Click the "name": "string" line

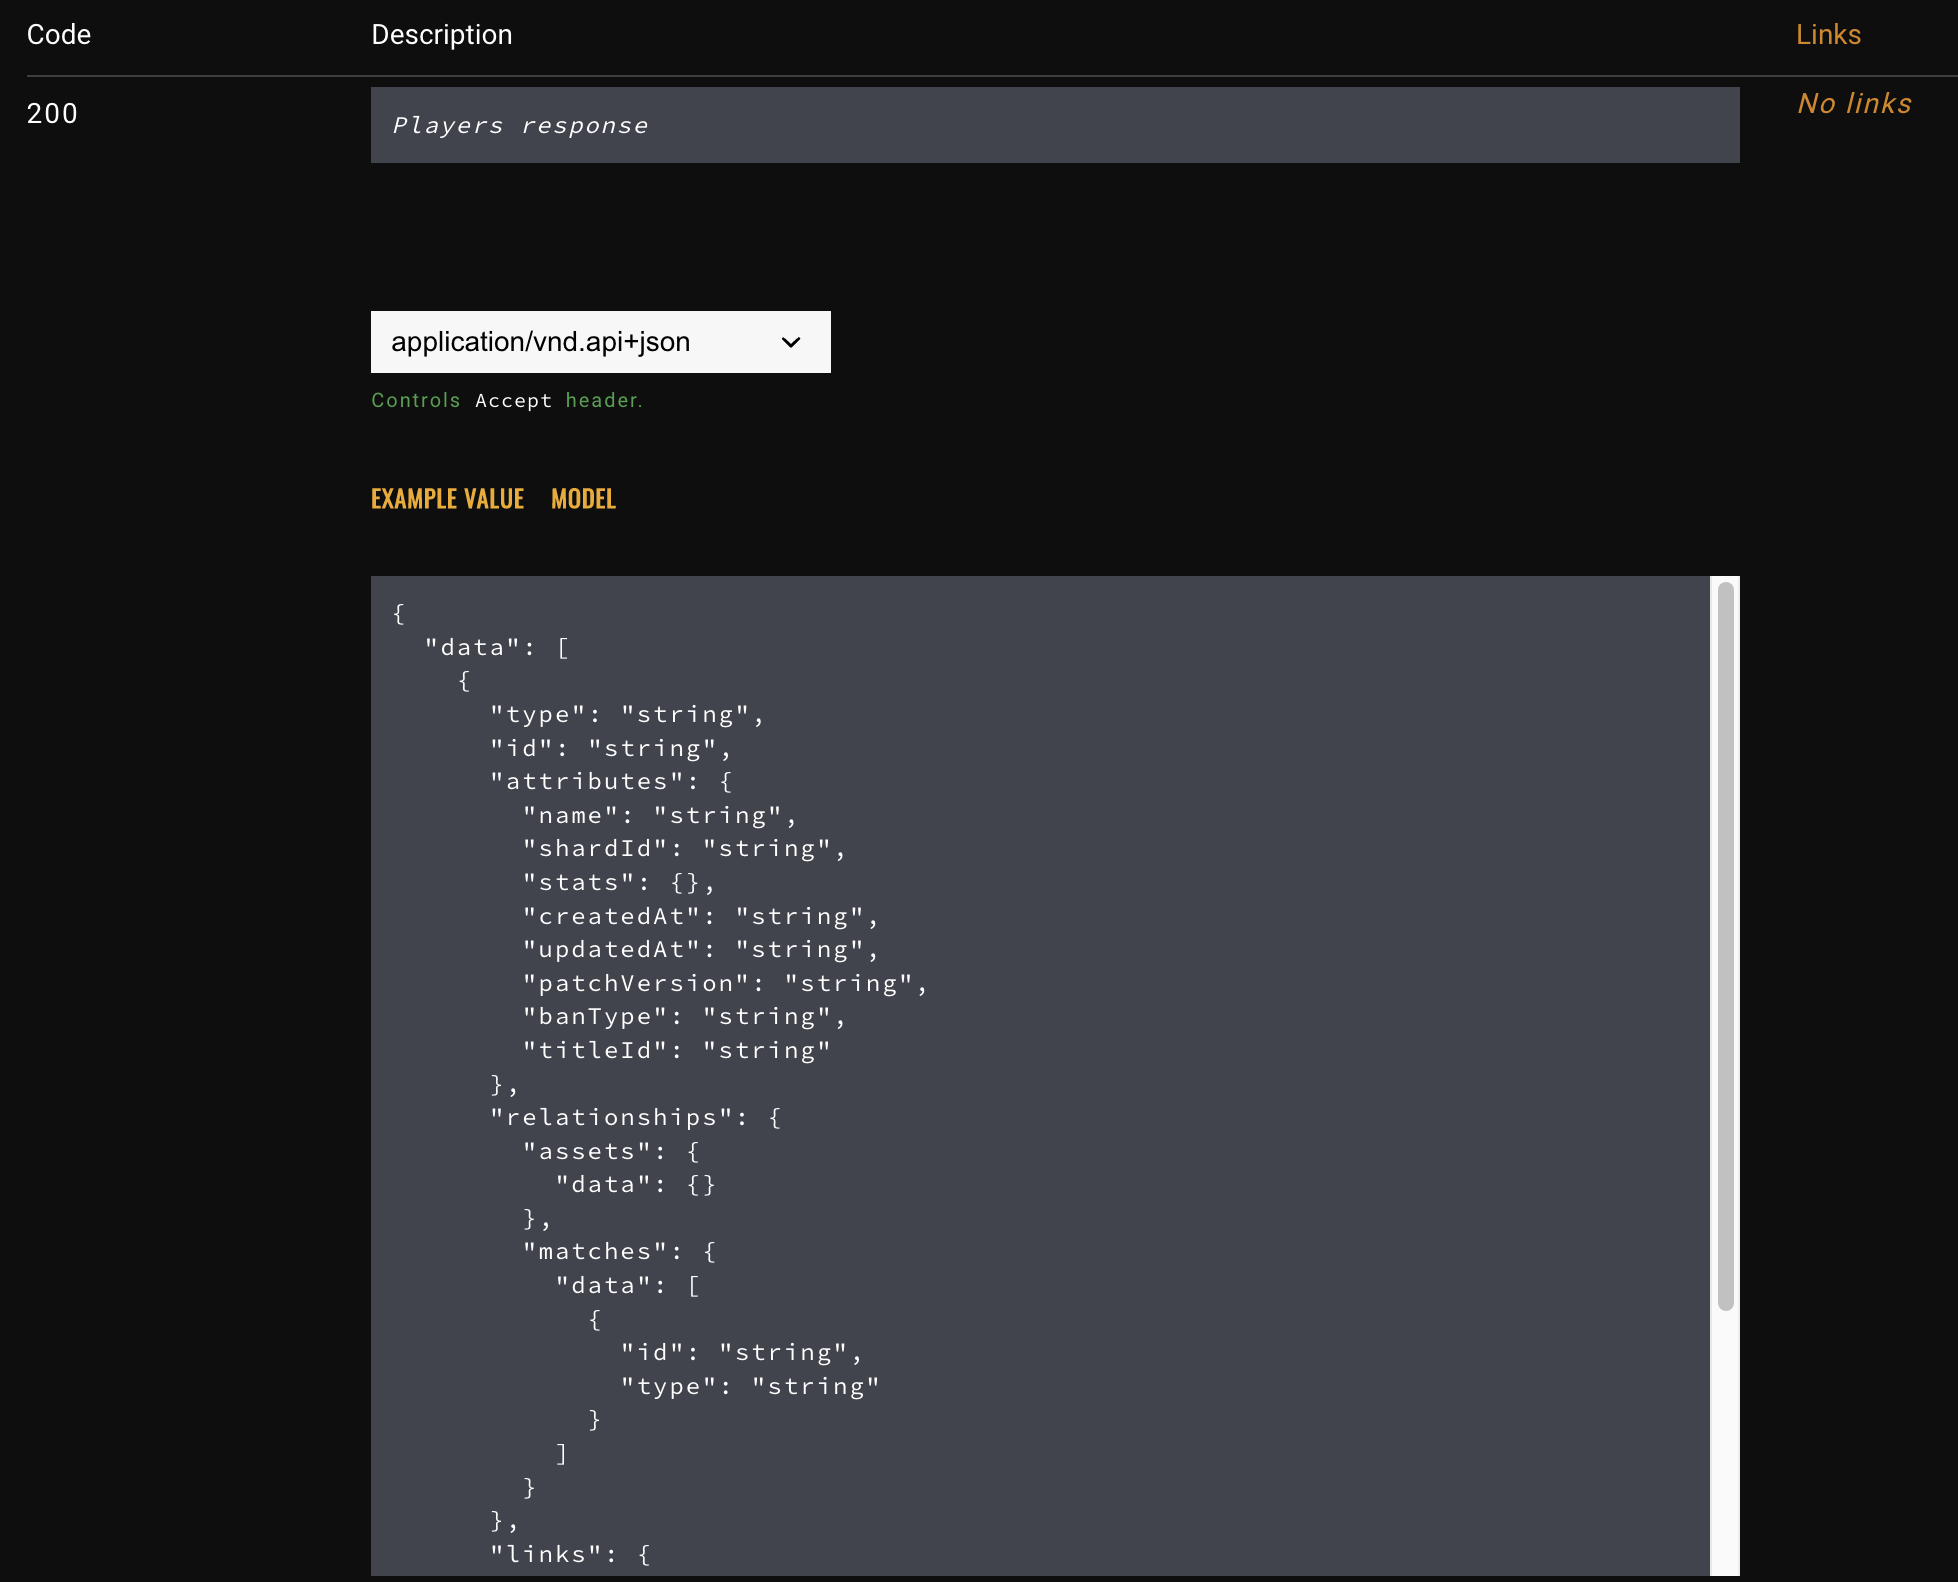660,816
